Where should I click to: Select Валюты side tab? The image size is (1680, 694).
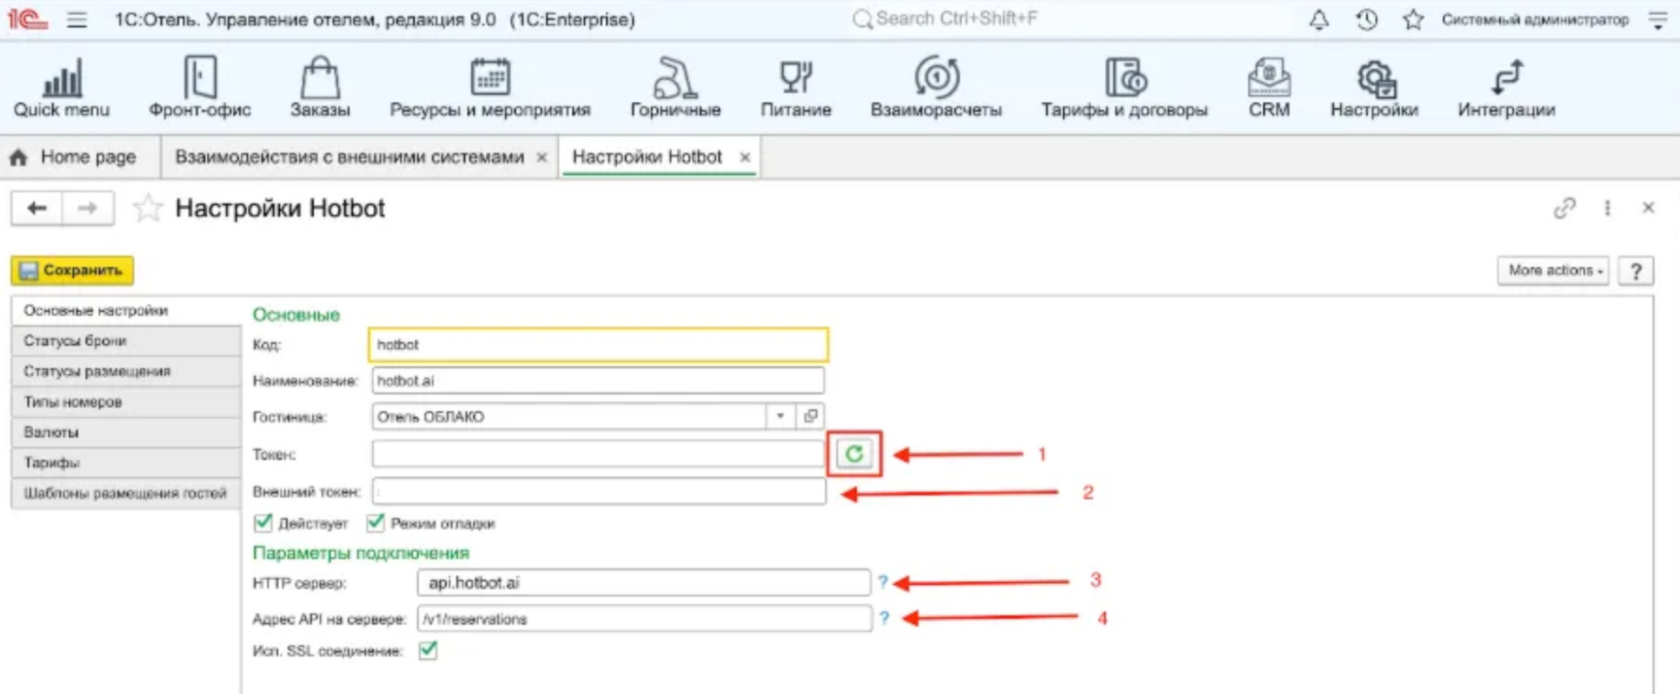point(126,432)
